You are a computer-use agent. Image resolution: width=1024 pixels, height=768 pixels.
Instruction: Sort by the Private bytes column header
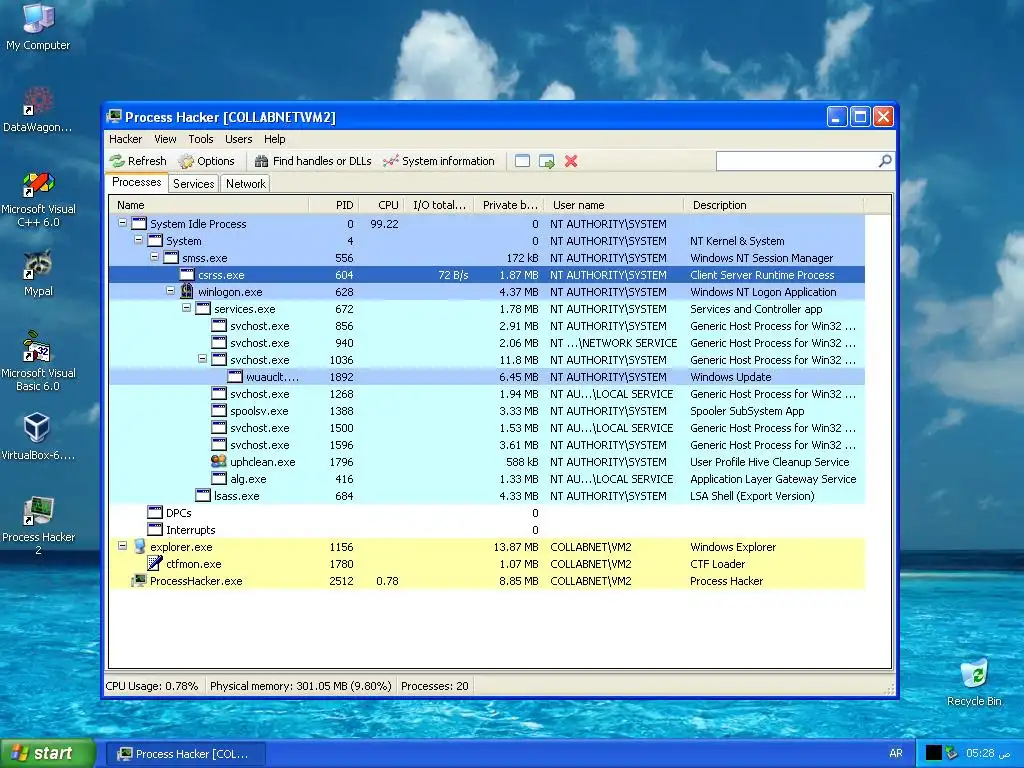point(509,205)
